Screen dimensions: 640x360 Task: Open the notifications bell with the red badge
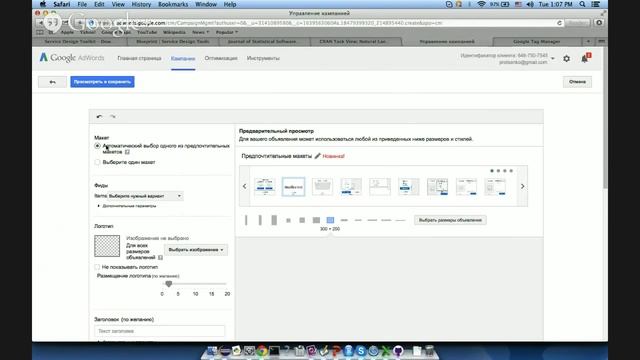[x=585, y=58]
